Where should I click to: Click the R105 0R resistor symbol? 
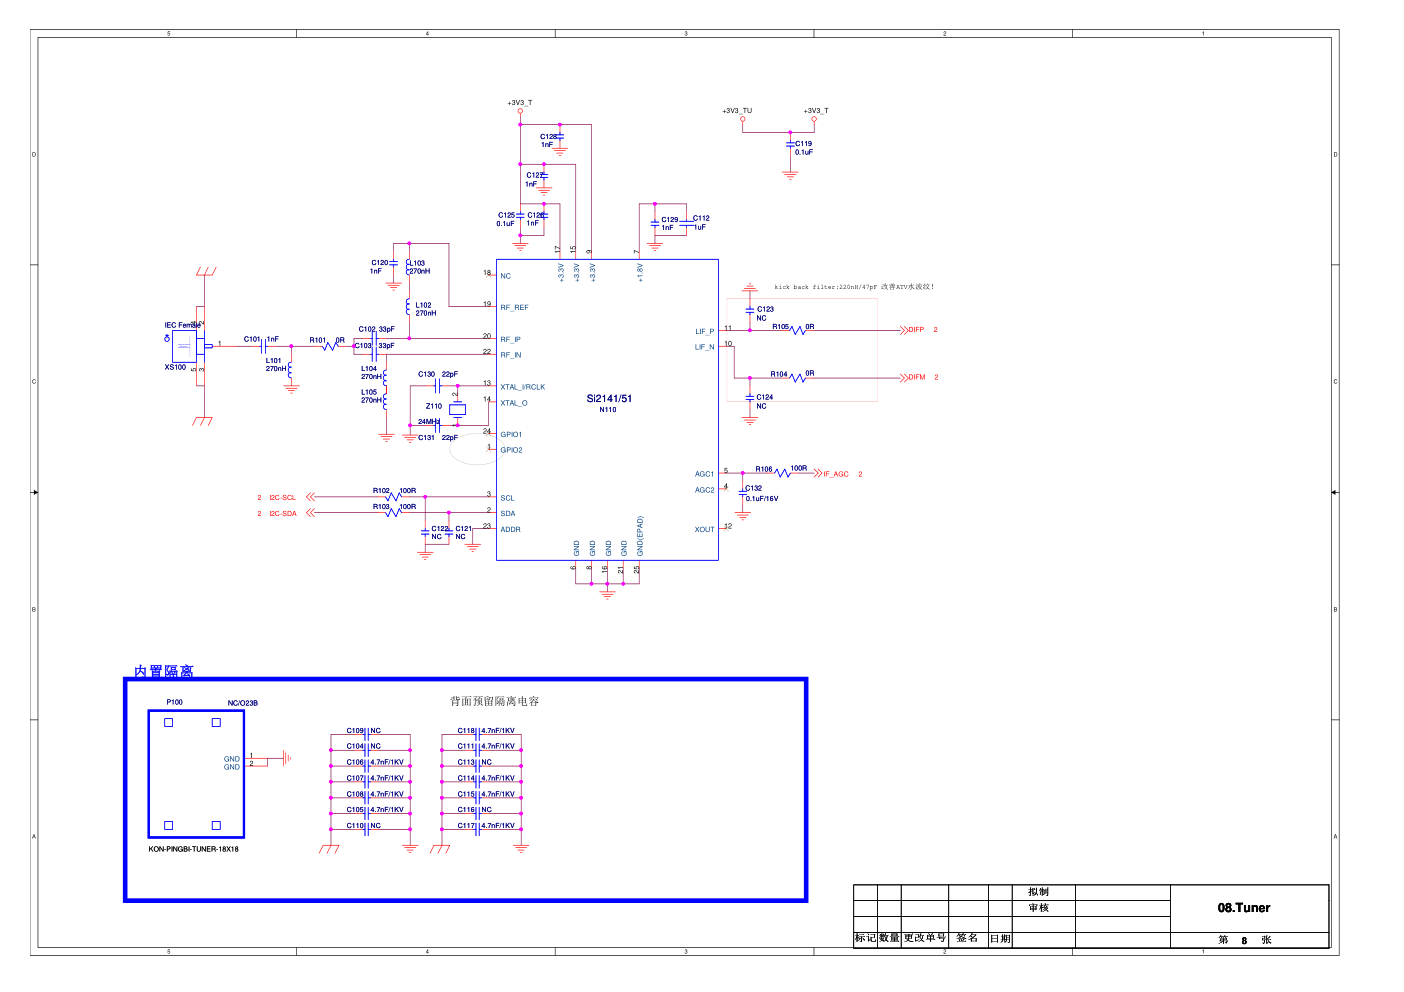(x=797, y=330)
